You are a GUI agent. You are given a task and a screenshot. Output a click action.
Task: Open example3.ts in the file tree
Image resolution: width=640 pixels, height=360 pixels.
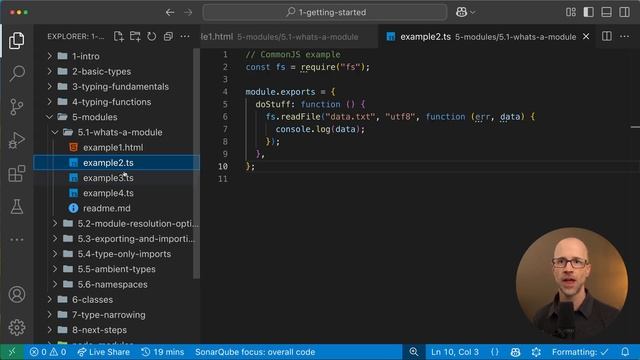tap(116, 178)
